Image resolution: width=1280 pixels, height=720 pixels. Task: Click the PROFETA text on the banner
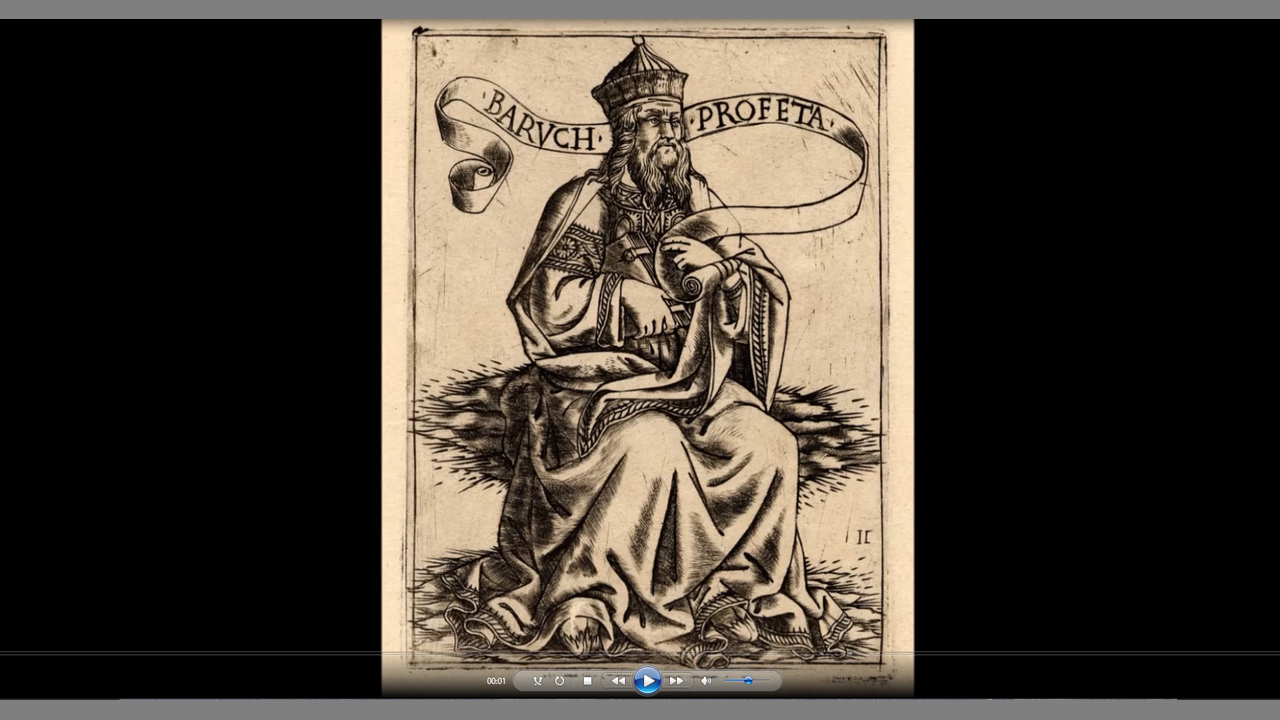[761, 114]
